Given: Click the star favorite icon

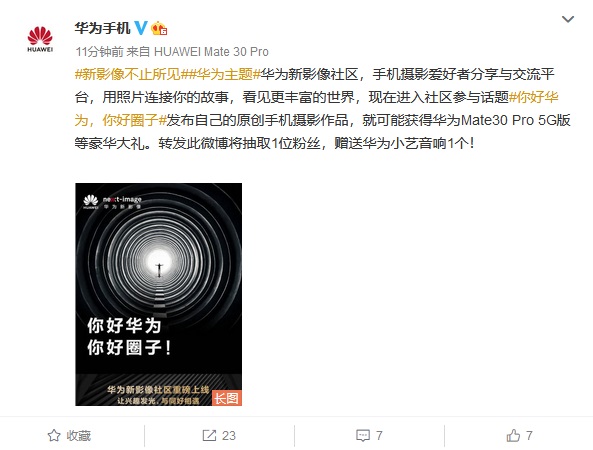Looking at the screenshot, I should click(54, 436).
